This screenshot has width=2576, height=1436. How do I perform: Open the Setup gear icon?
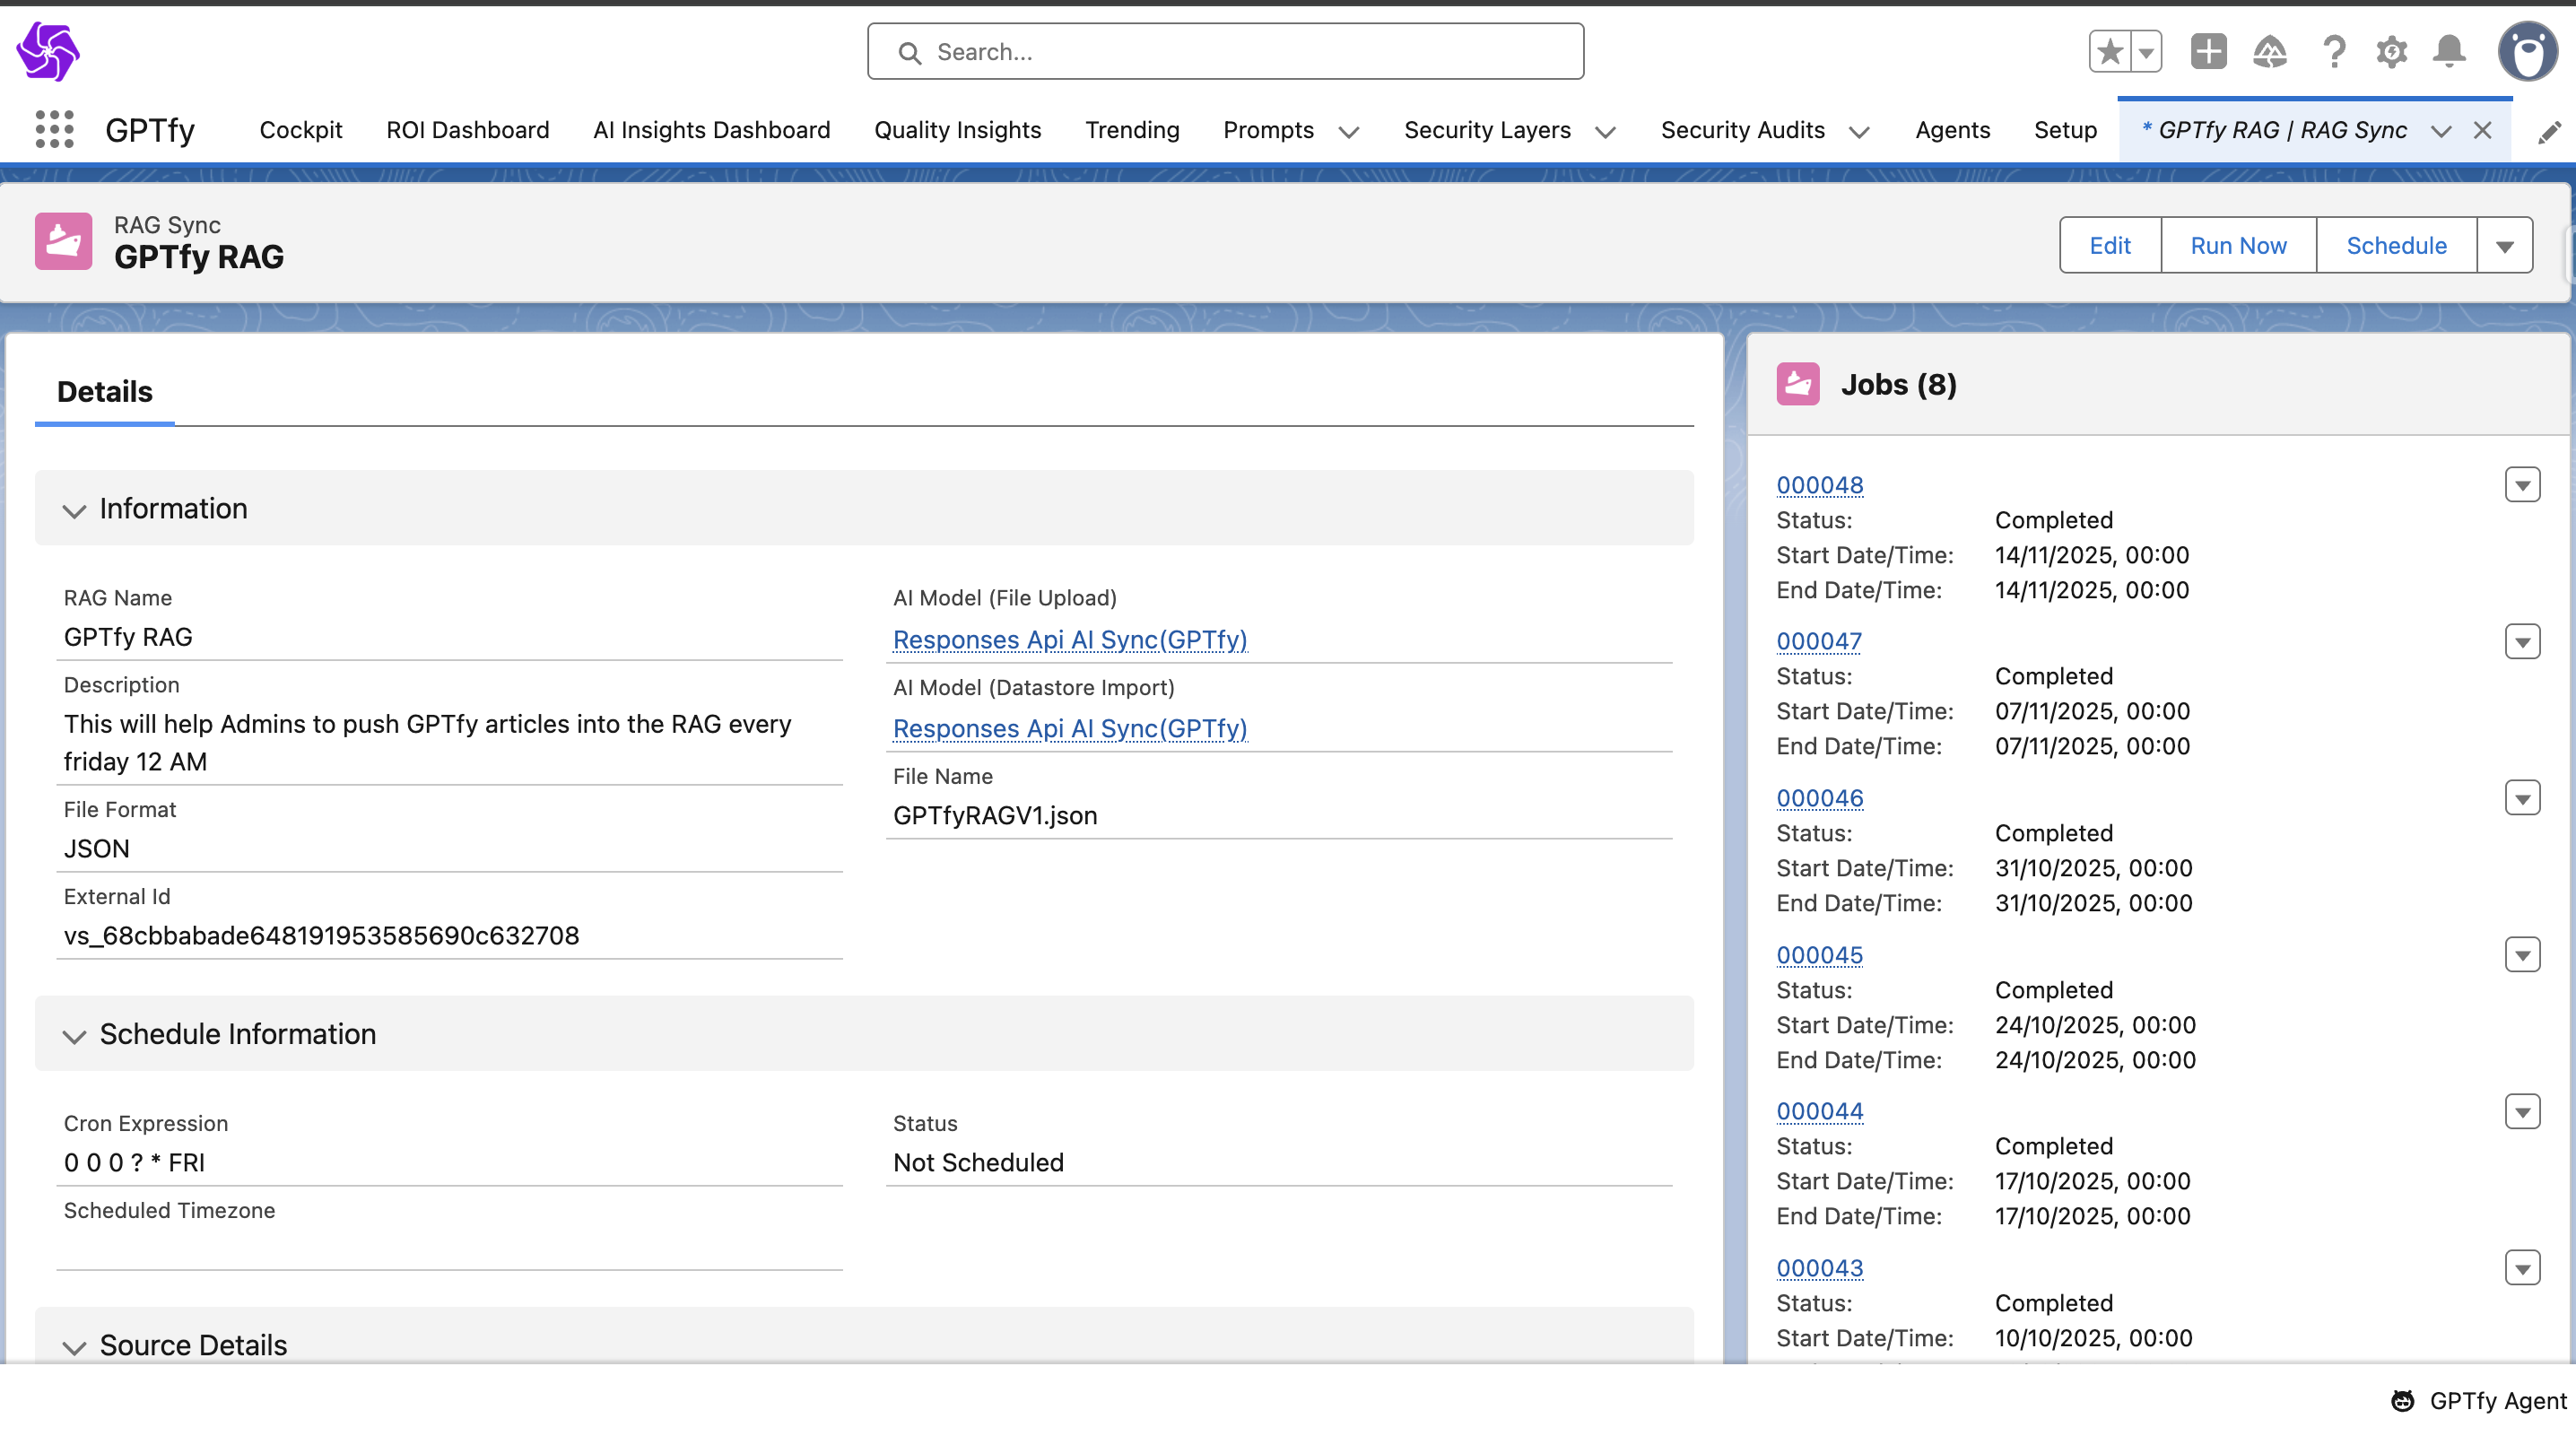[2391, 52]
